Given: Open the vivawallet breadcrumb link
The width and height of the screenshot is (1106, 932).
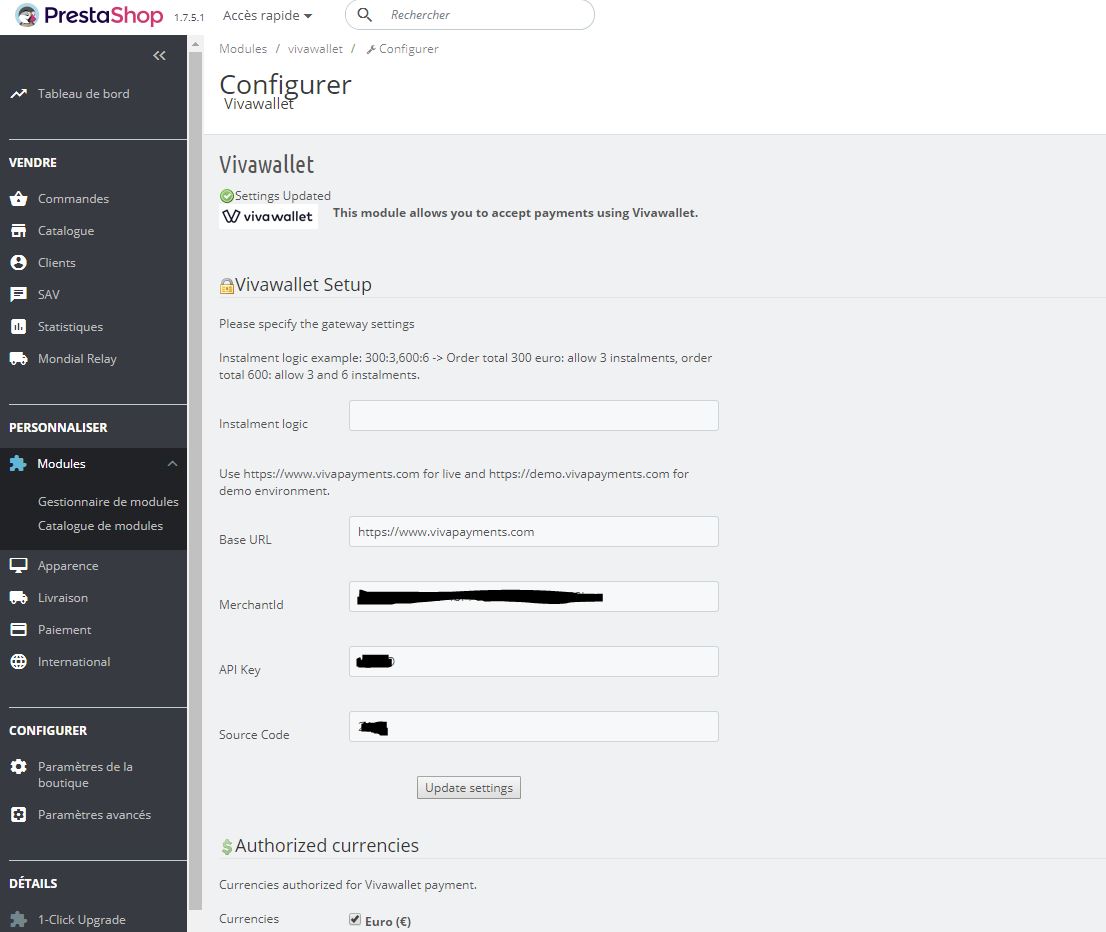Looking at the screenshot, I should 314,48.
